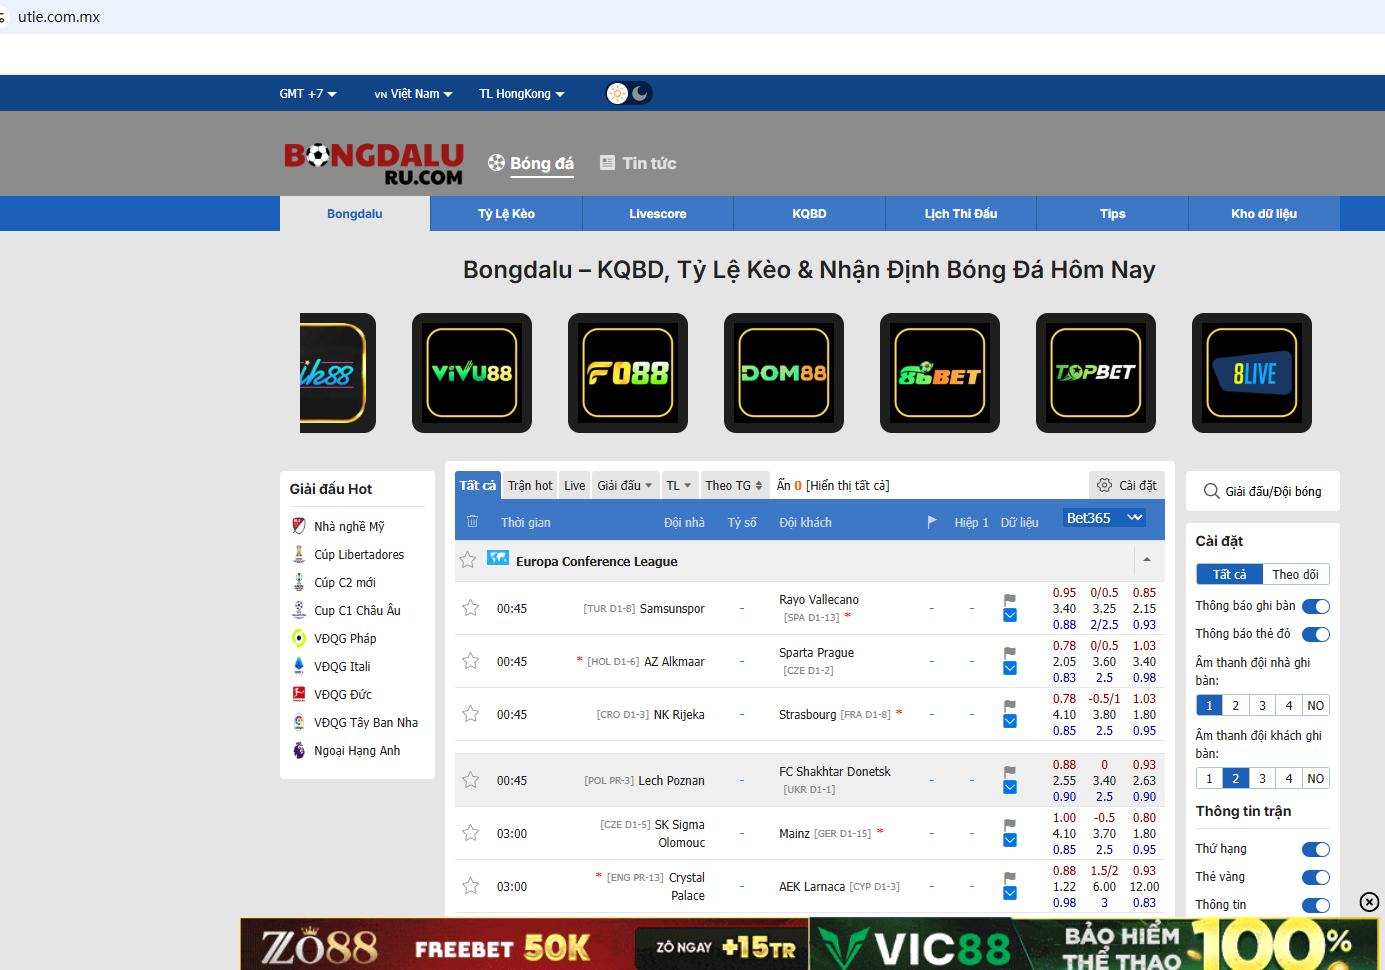Click the TOPBET sponsor logo
This screenshot has width=1385, height=970.
[1096, 373]
